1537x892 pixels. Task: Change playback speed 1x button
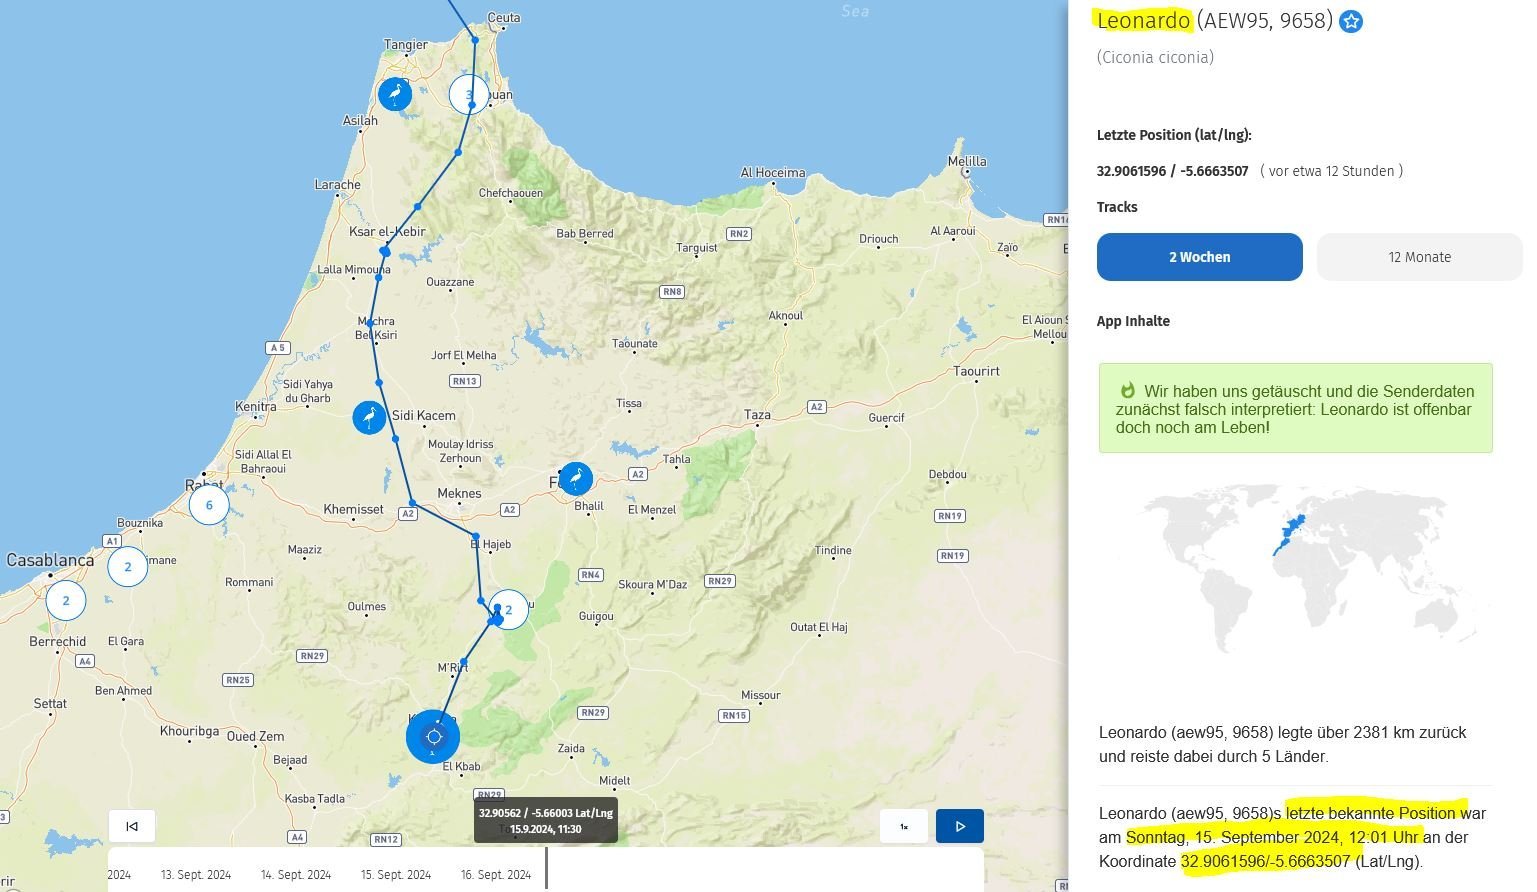pos(904,826)
